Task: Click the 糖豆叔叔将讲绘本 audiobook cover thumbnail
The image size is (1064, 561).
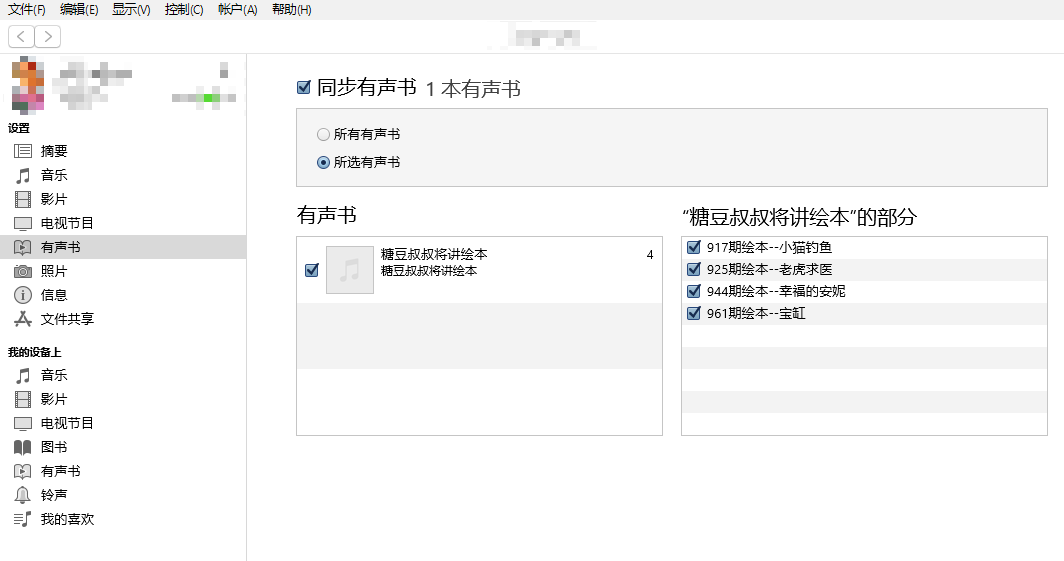Action: pos(350,270)
